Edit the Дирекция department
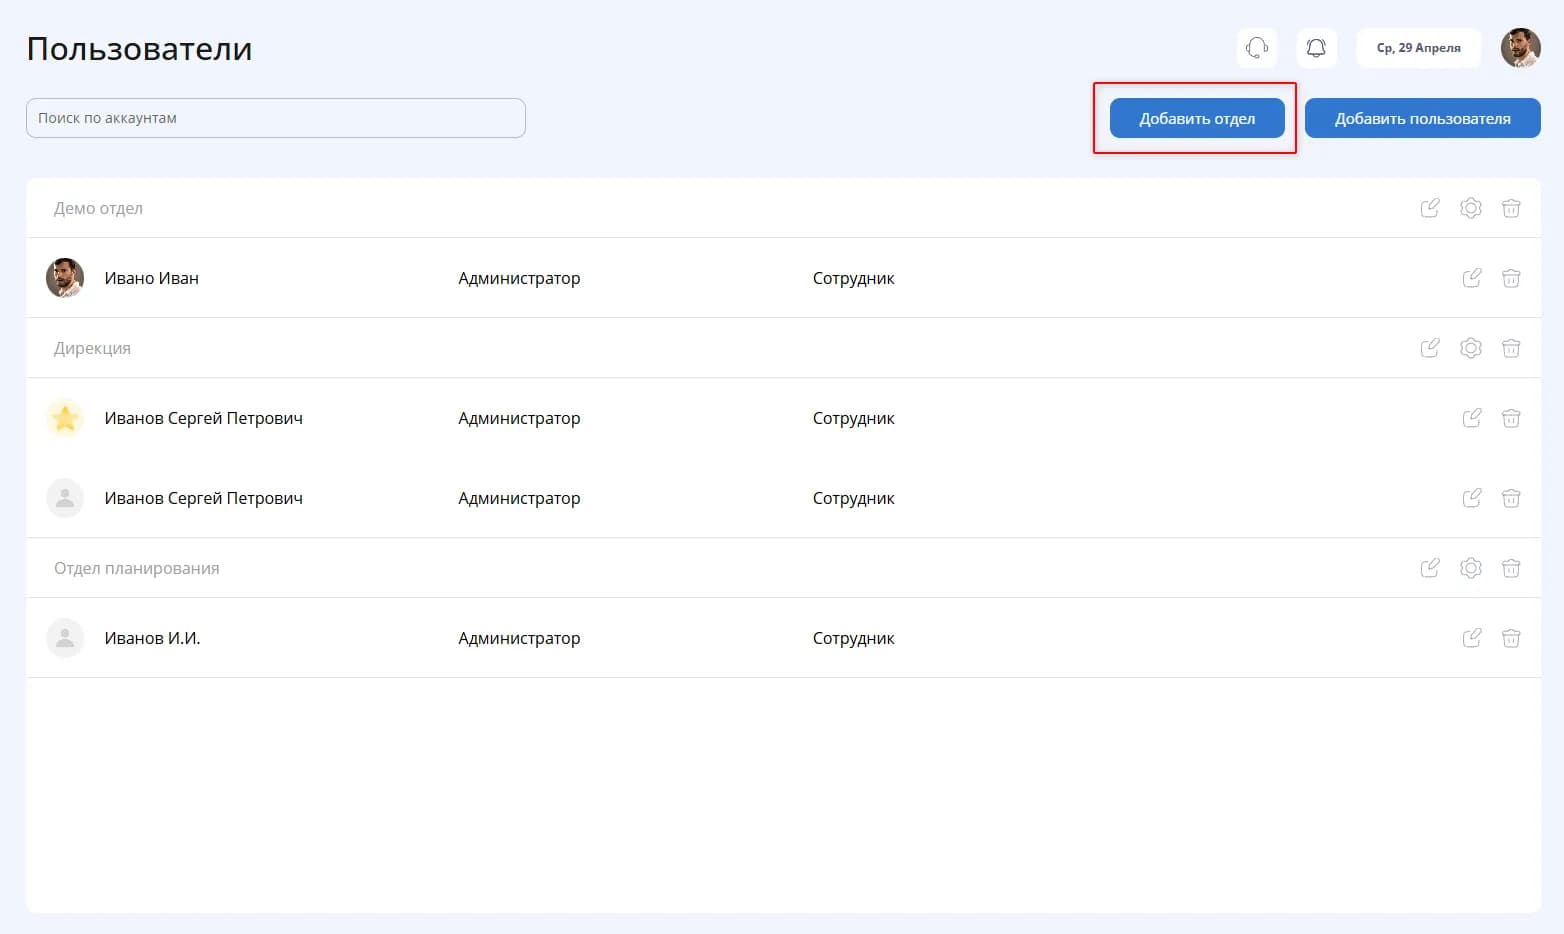Image resolution: width=1564 pixels, height=934 pixels. (1430, 348)
